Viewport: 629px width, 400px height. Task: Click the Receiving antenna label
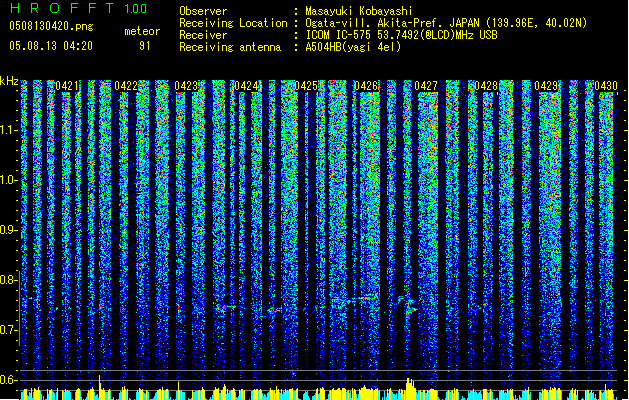pos(230,47)
